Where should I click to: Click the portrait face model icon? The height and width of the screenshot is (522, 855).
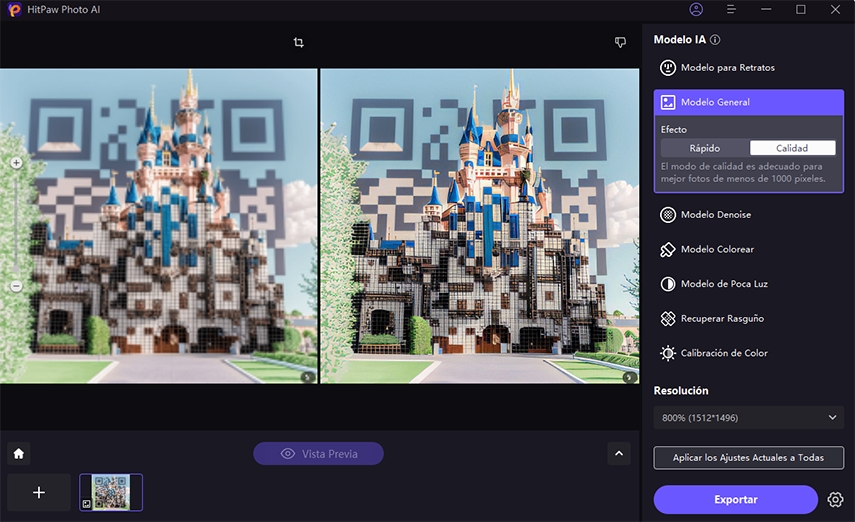pyautogui.click(x=667, y=68)
